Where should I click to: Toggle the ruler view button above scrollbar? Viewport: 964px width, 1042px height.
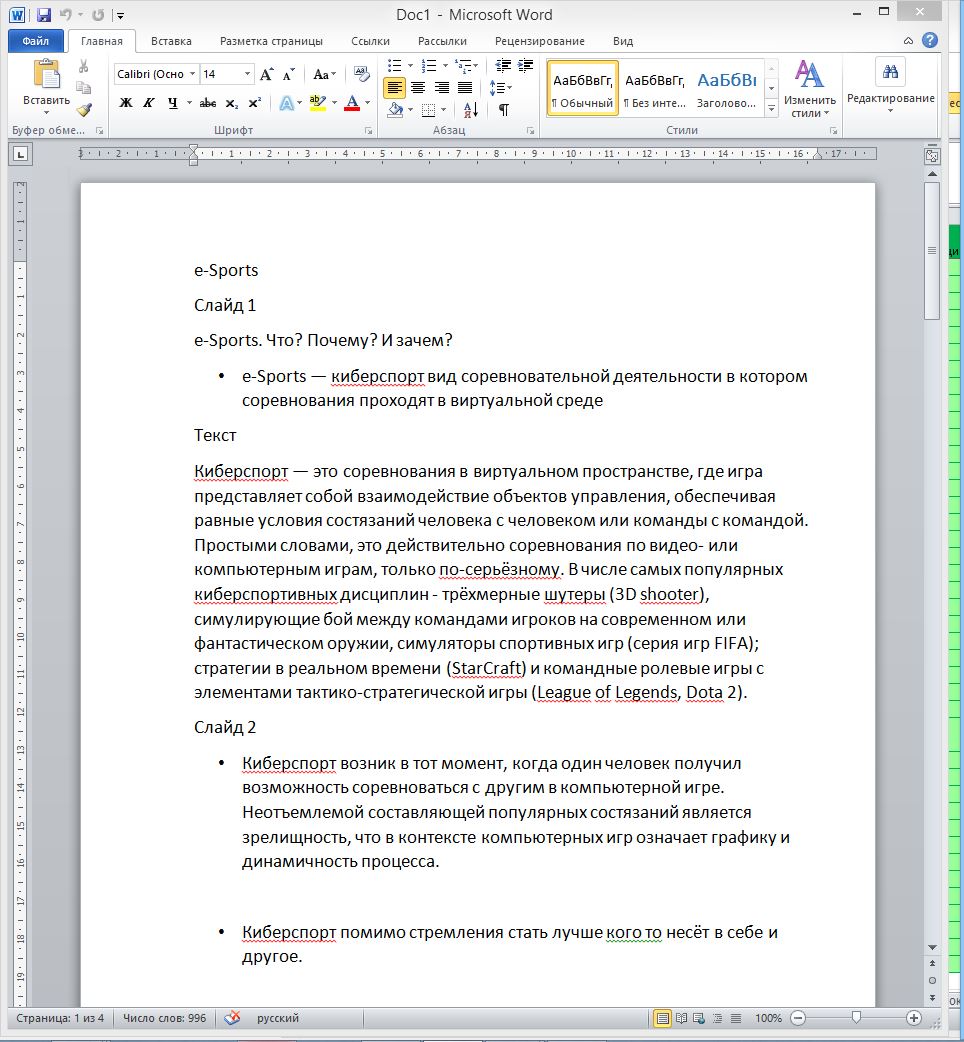tap(932, 156)
